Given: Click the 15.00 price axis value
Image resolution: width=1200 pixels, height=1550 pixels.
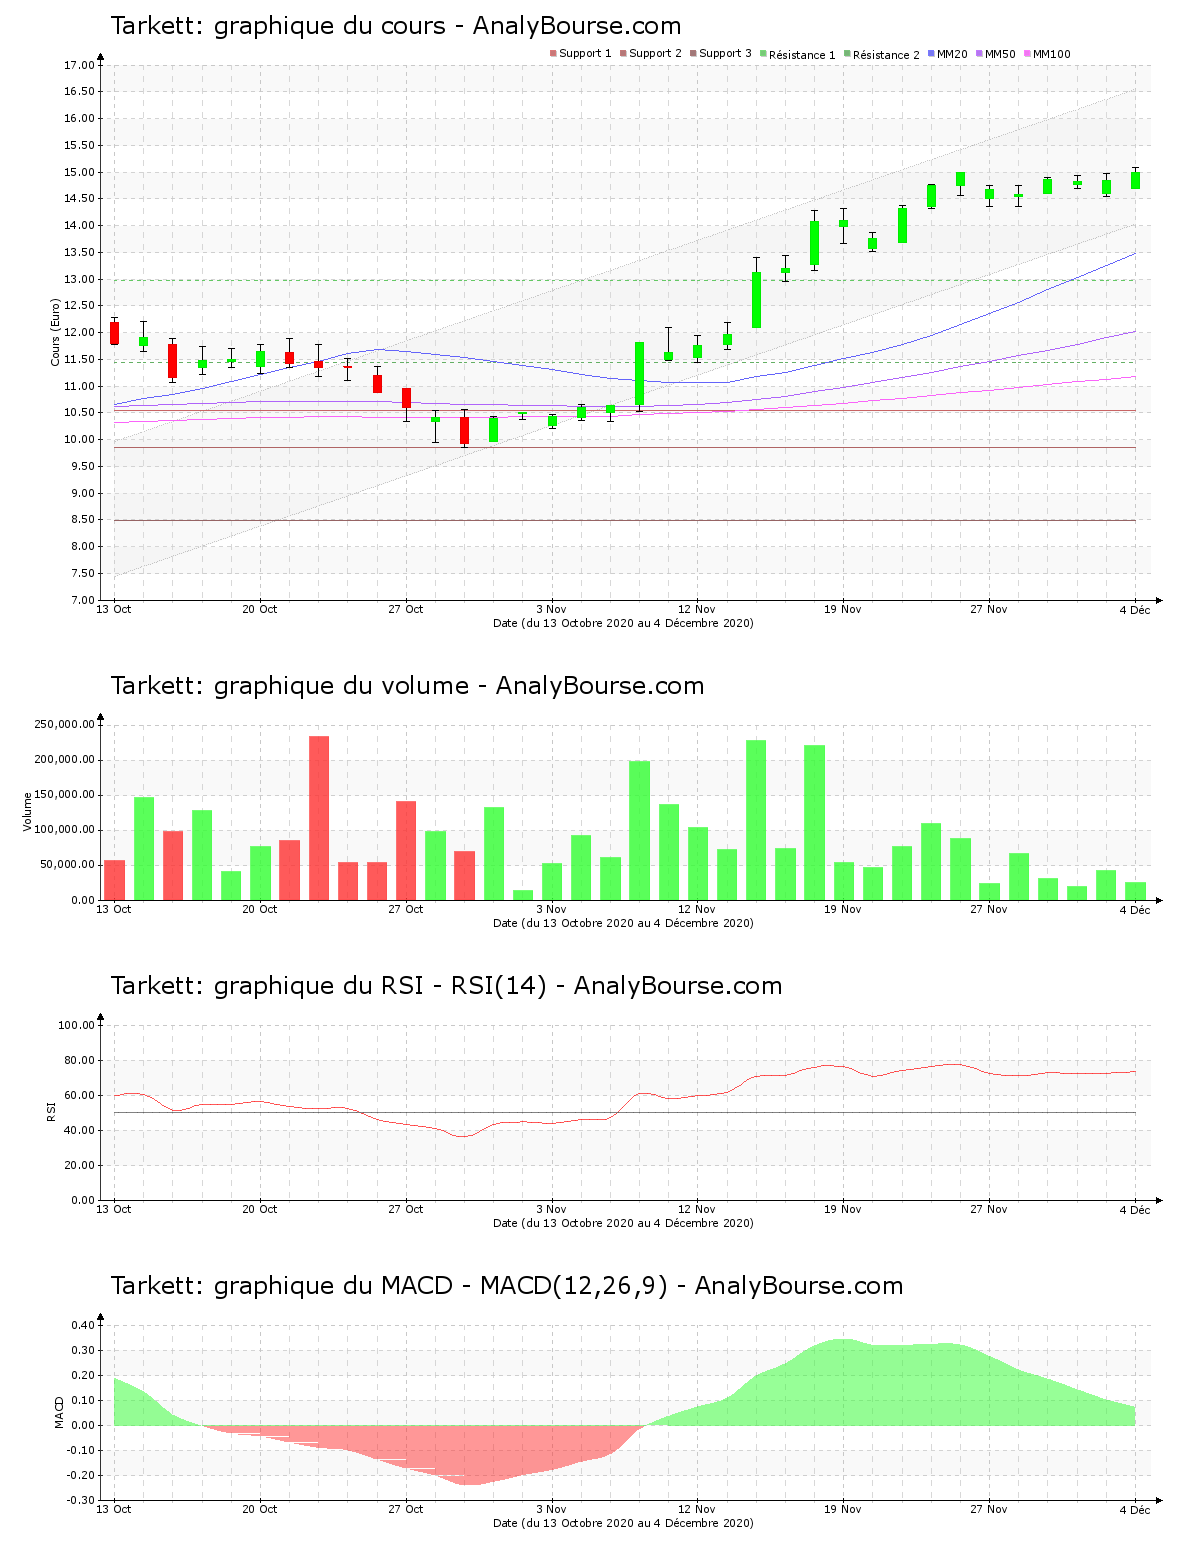Looking at the screenshot, I should 79,172.
